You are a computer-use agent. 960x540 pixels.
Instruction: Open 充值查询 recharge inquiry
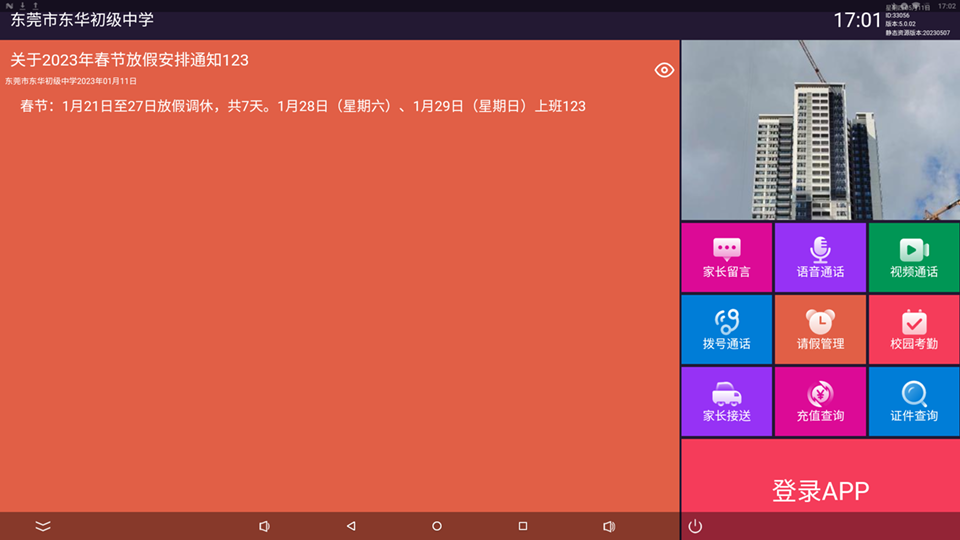pyautogui.click(x=820, y=401)
